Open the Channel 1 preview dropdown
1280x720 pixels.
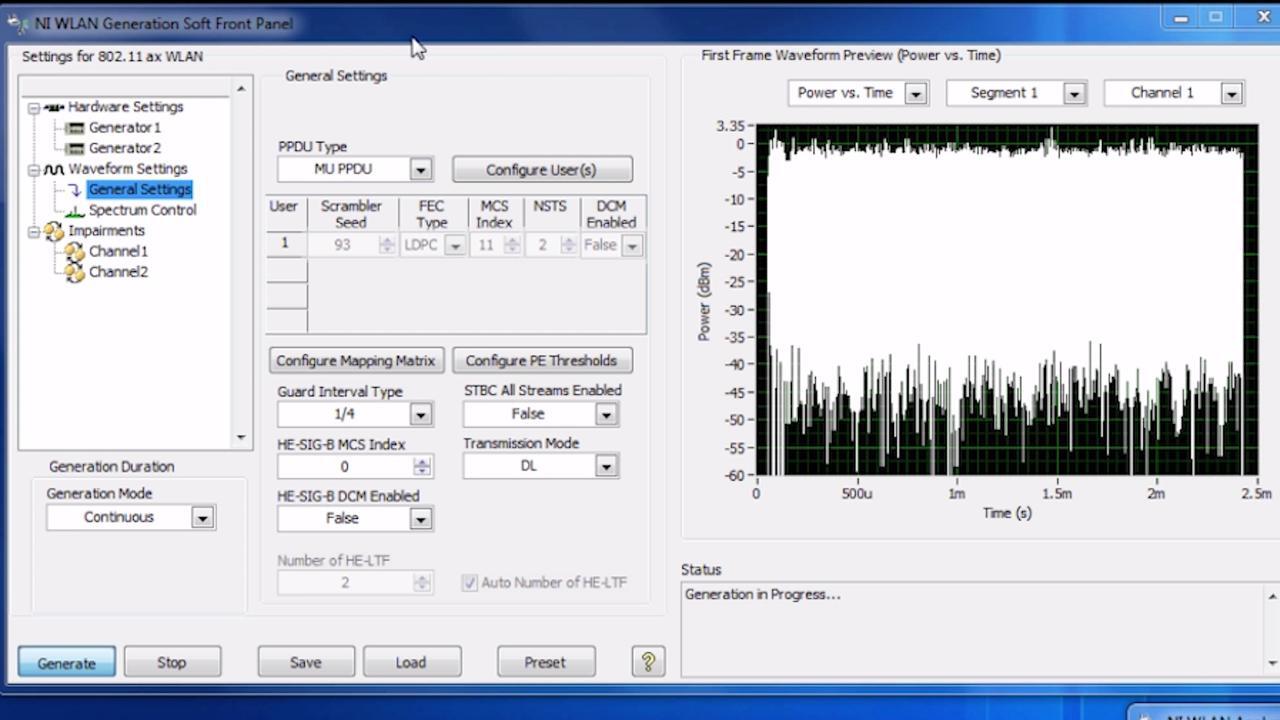(1232, 93)
